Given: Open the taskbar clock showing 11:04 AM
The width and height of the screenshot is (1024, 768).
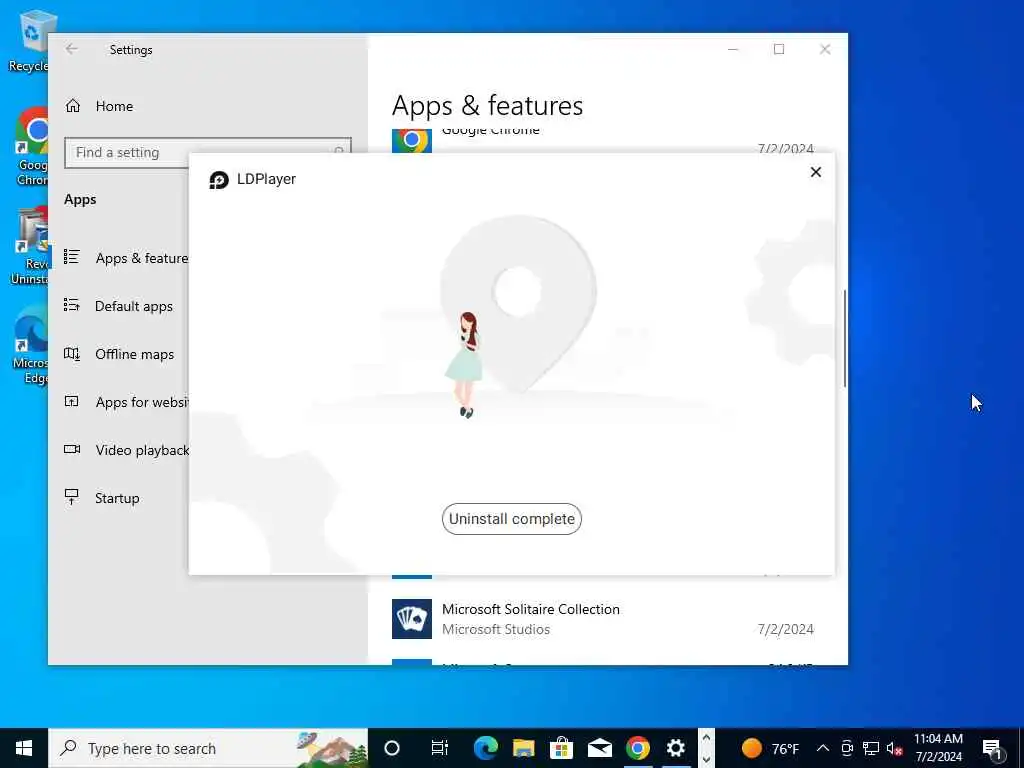Looking at the screenshot, I should [x=938, y=748].
